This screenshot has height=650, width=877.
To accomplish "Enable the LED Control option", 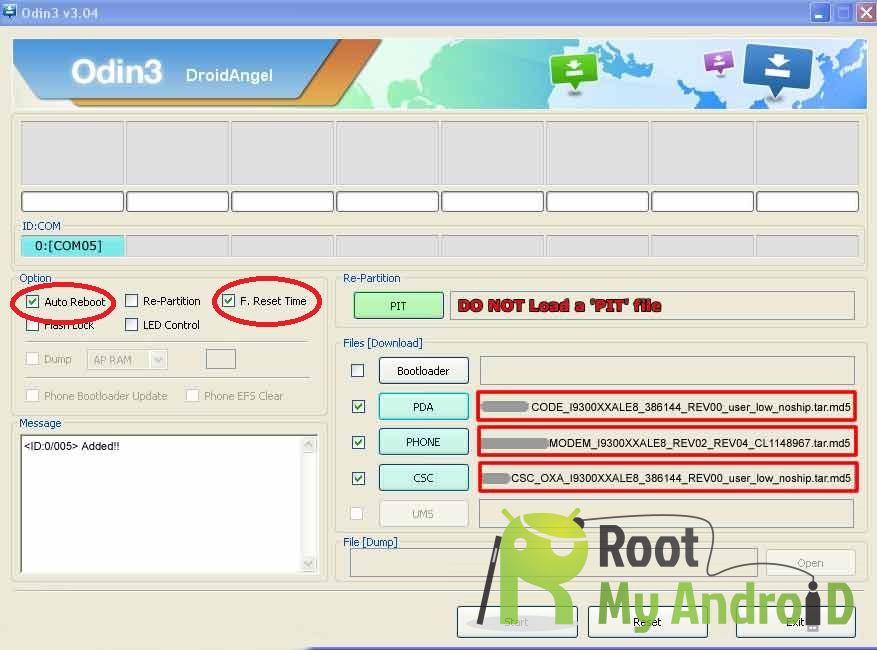I will [x=132, y=325].
